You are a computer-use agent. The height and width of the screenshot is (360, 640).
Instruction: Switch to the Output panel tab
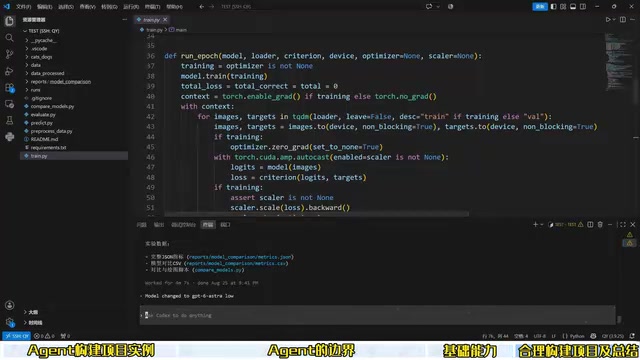(158, 225)
